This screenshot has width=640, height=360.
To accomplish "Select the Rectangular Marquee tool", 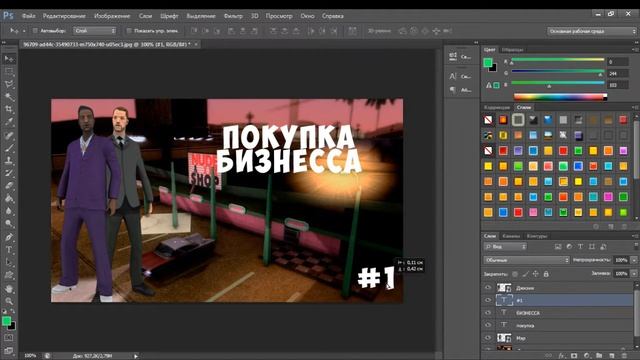I will 9,71.
